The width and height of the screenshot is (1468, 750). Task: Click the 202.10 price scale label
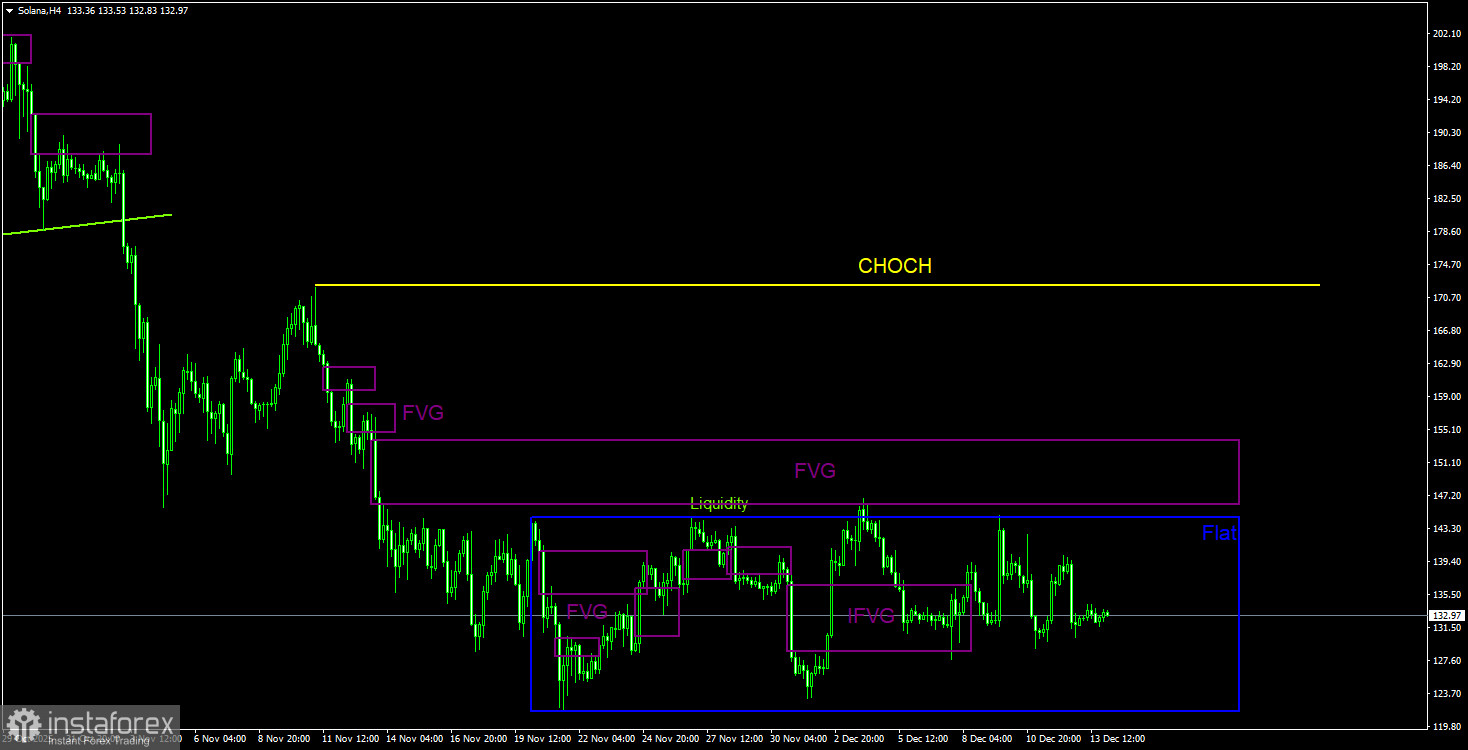pyautogui.click(x=1445, y=34)
